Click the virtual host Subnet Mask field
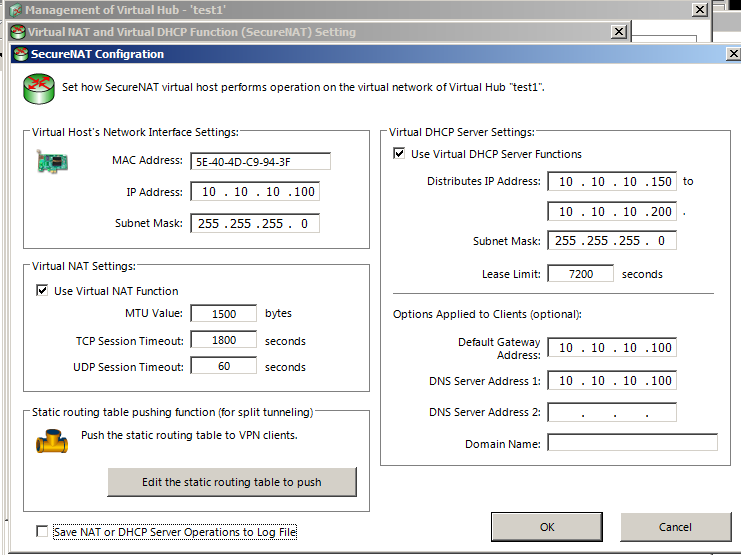This screenshot has width=741, height=555. pos(255,223)
